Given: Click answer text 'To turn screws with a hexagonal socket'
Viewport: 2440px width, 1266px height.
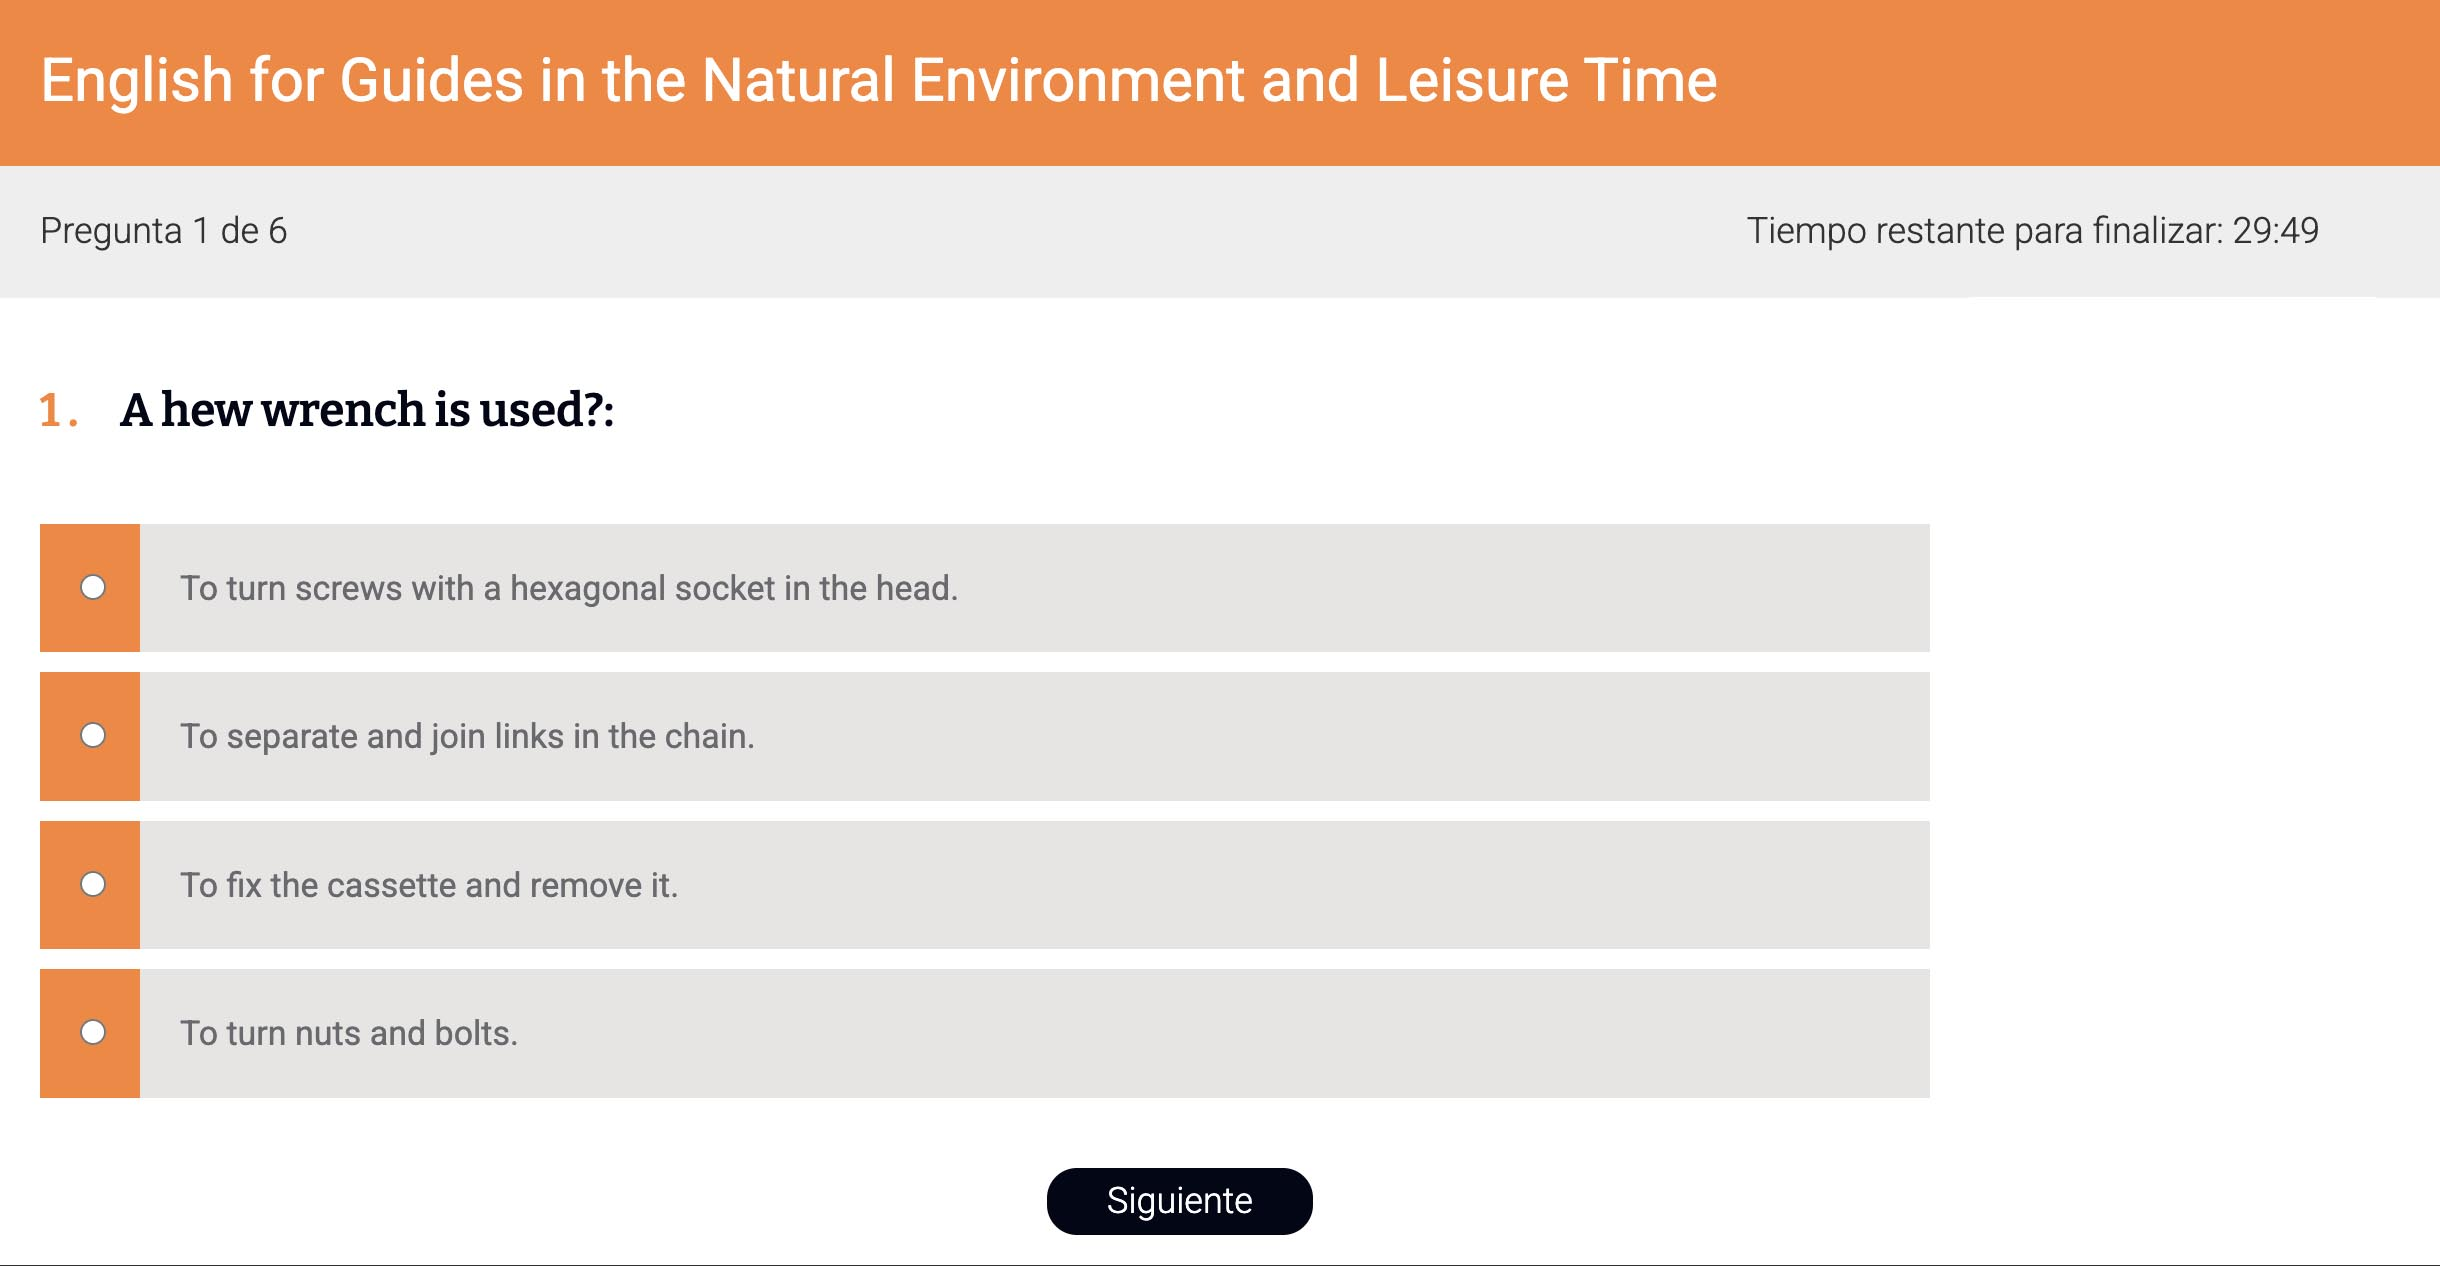Looking at the screenshot, I should (x=568, y=588).
